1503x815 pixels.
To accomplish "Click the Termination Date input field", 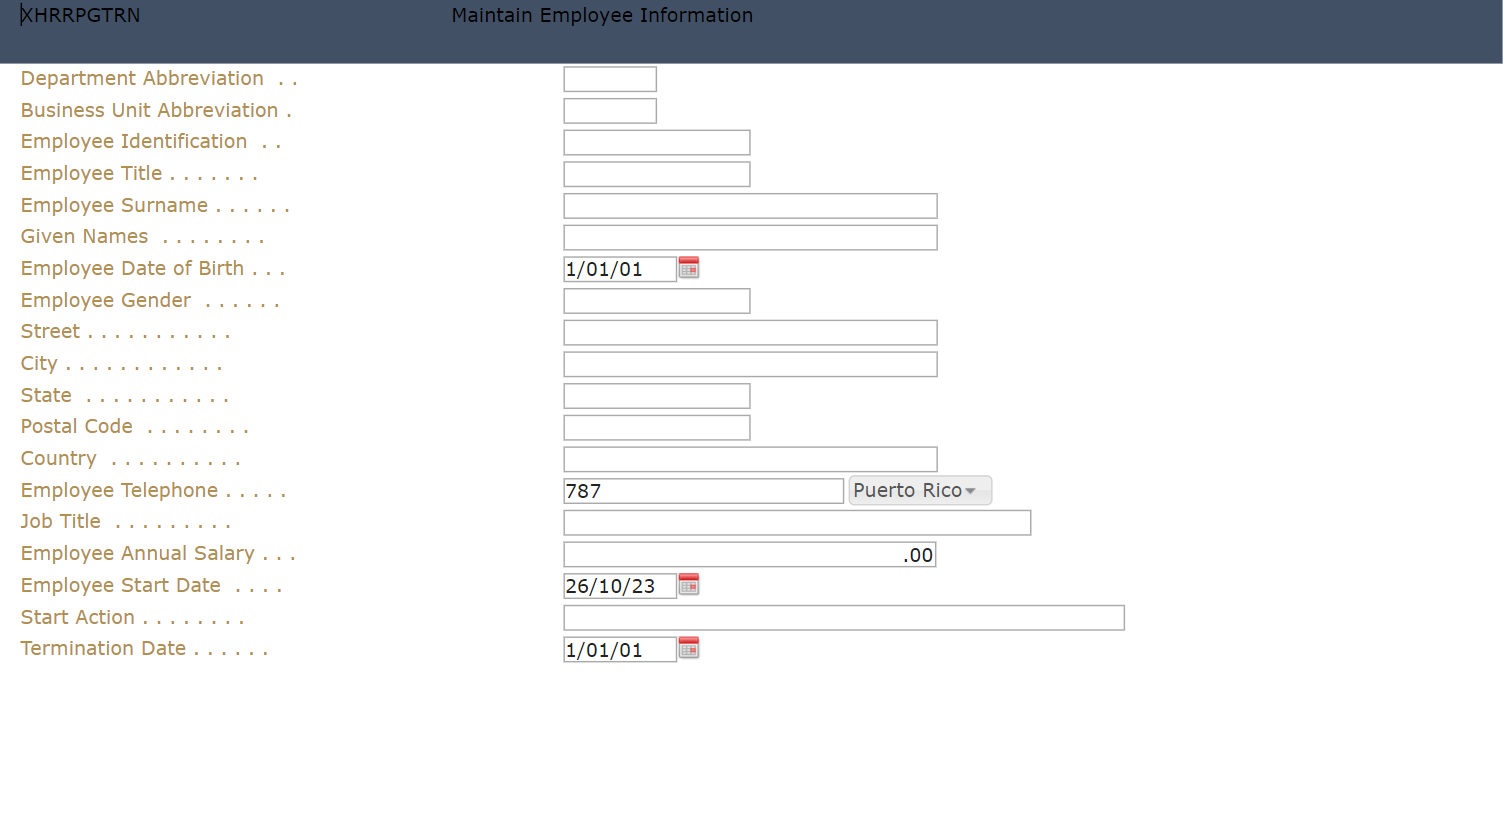I will click(619, 650).
